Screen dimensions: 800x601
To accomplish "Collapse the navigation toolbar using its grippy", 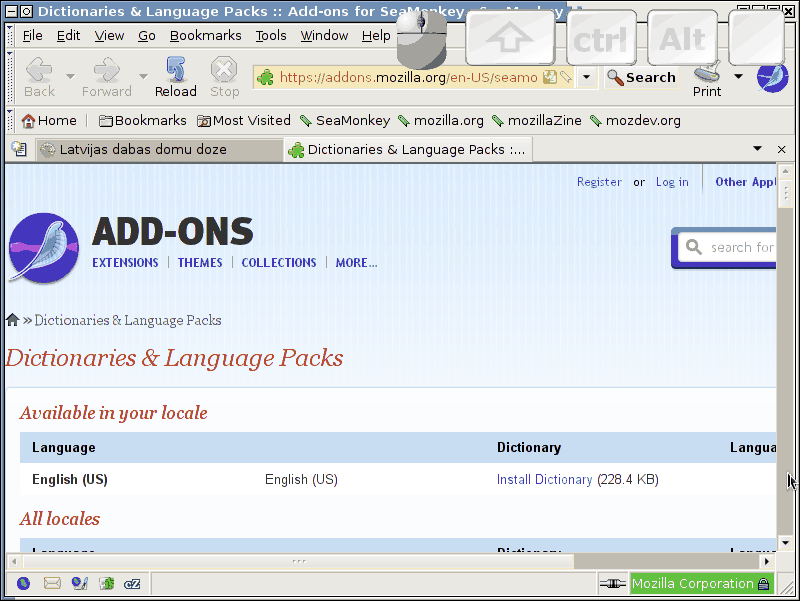I will [x=10, y=77].
